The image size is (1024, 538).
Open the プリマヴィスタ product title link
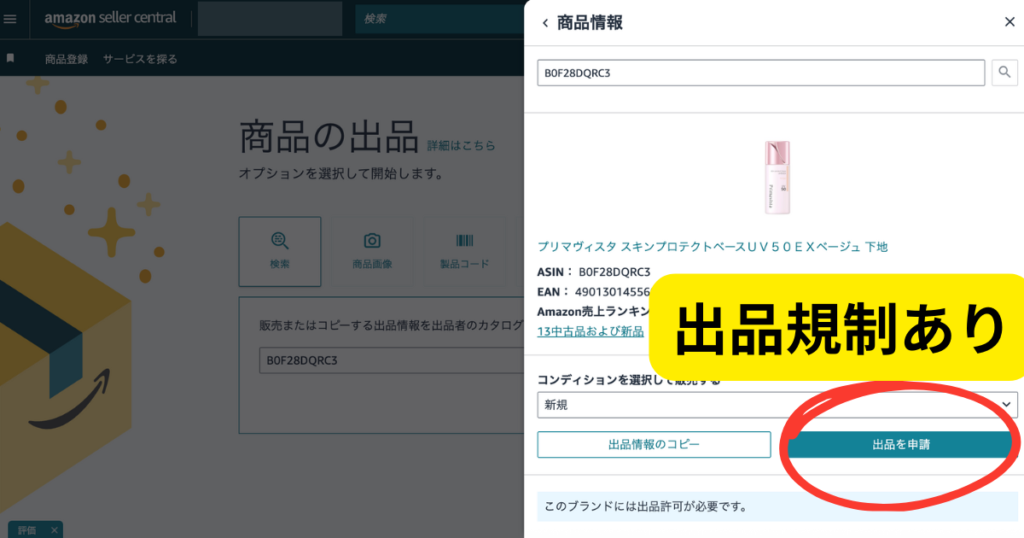(712, 246)
